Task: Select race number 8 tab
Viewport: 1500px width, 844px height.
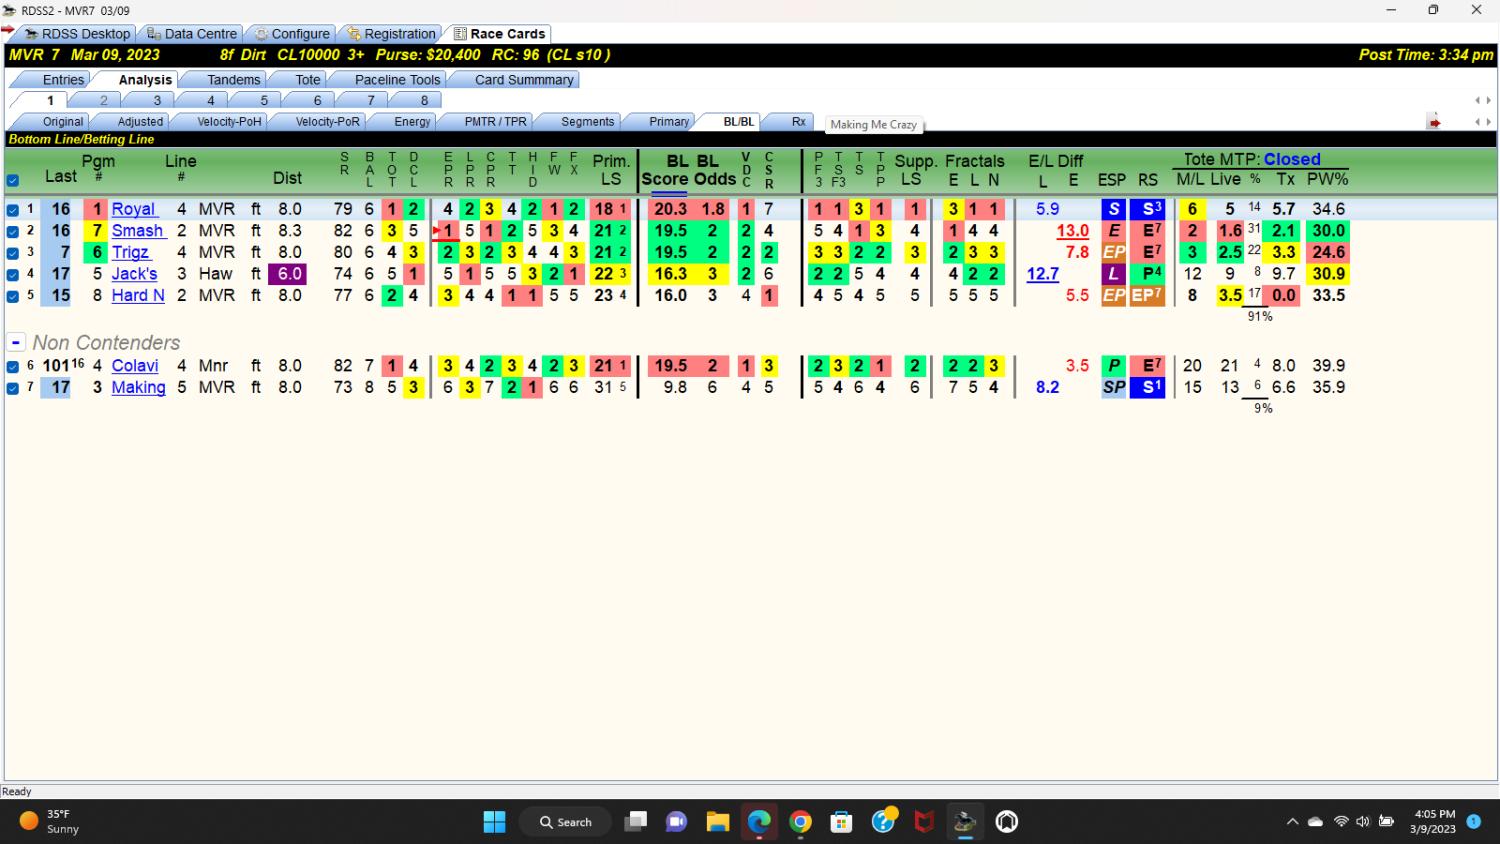Action: (424, 100)
